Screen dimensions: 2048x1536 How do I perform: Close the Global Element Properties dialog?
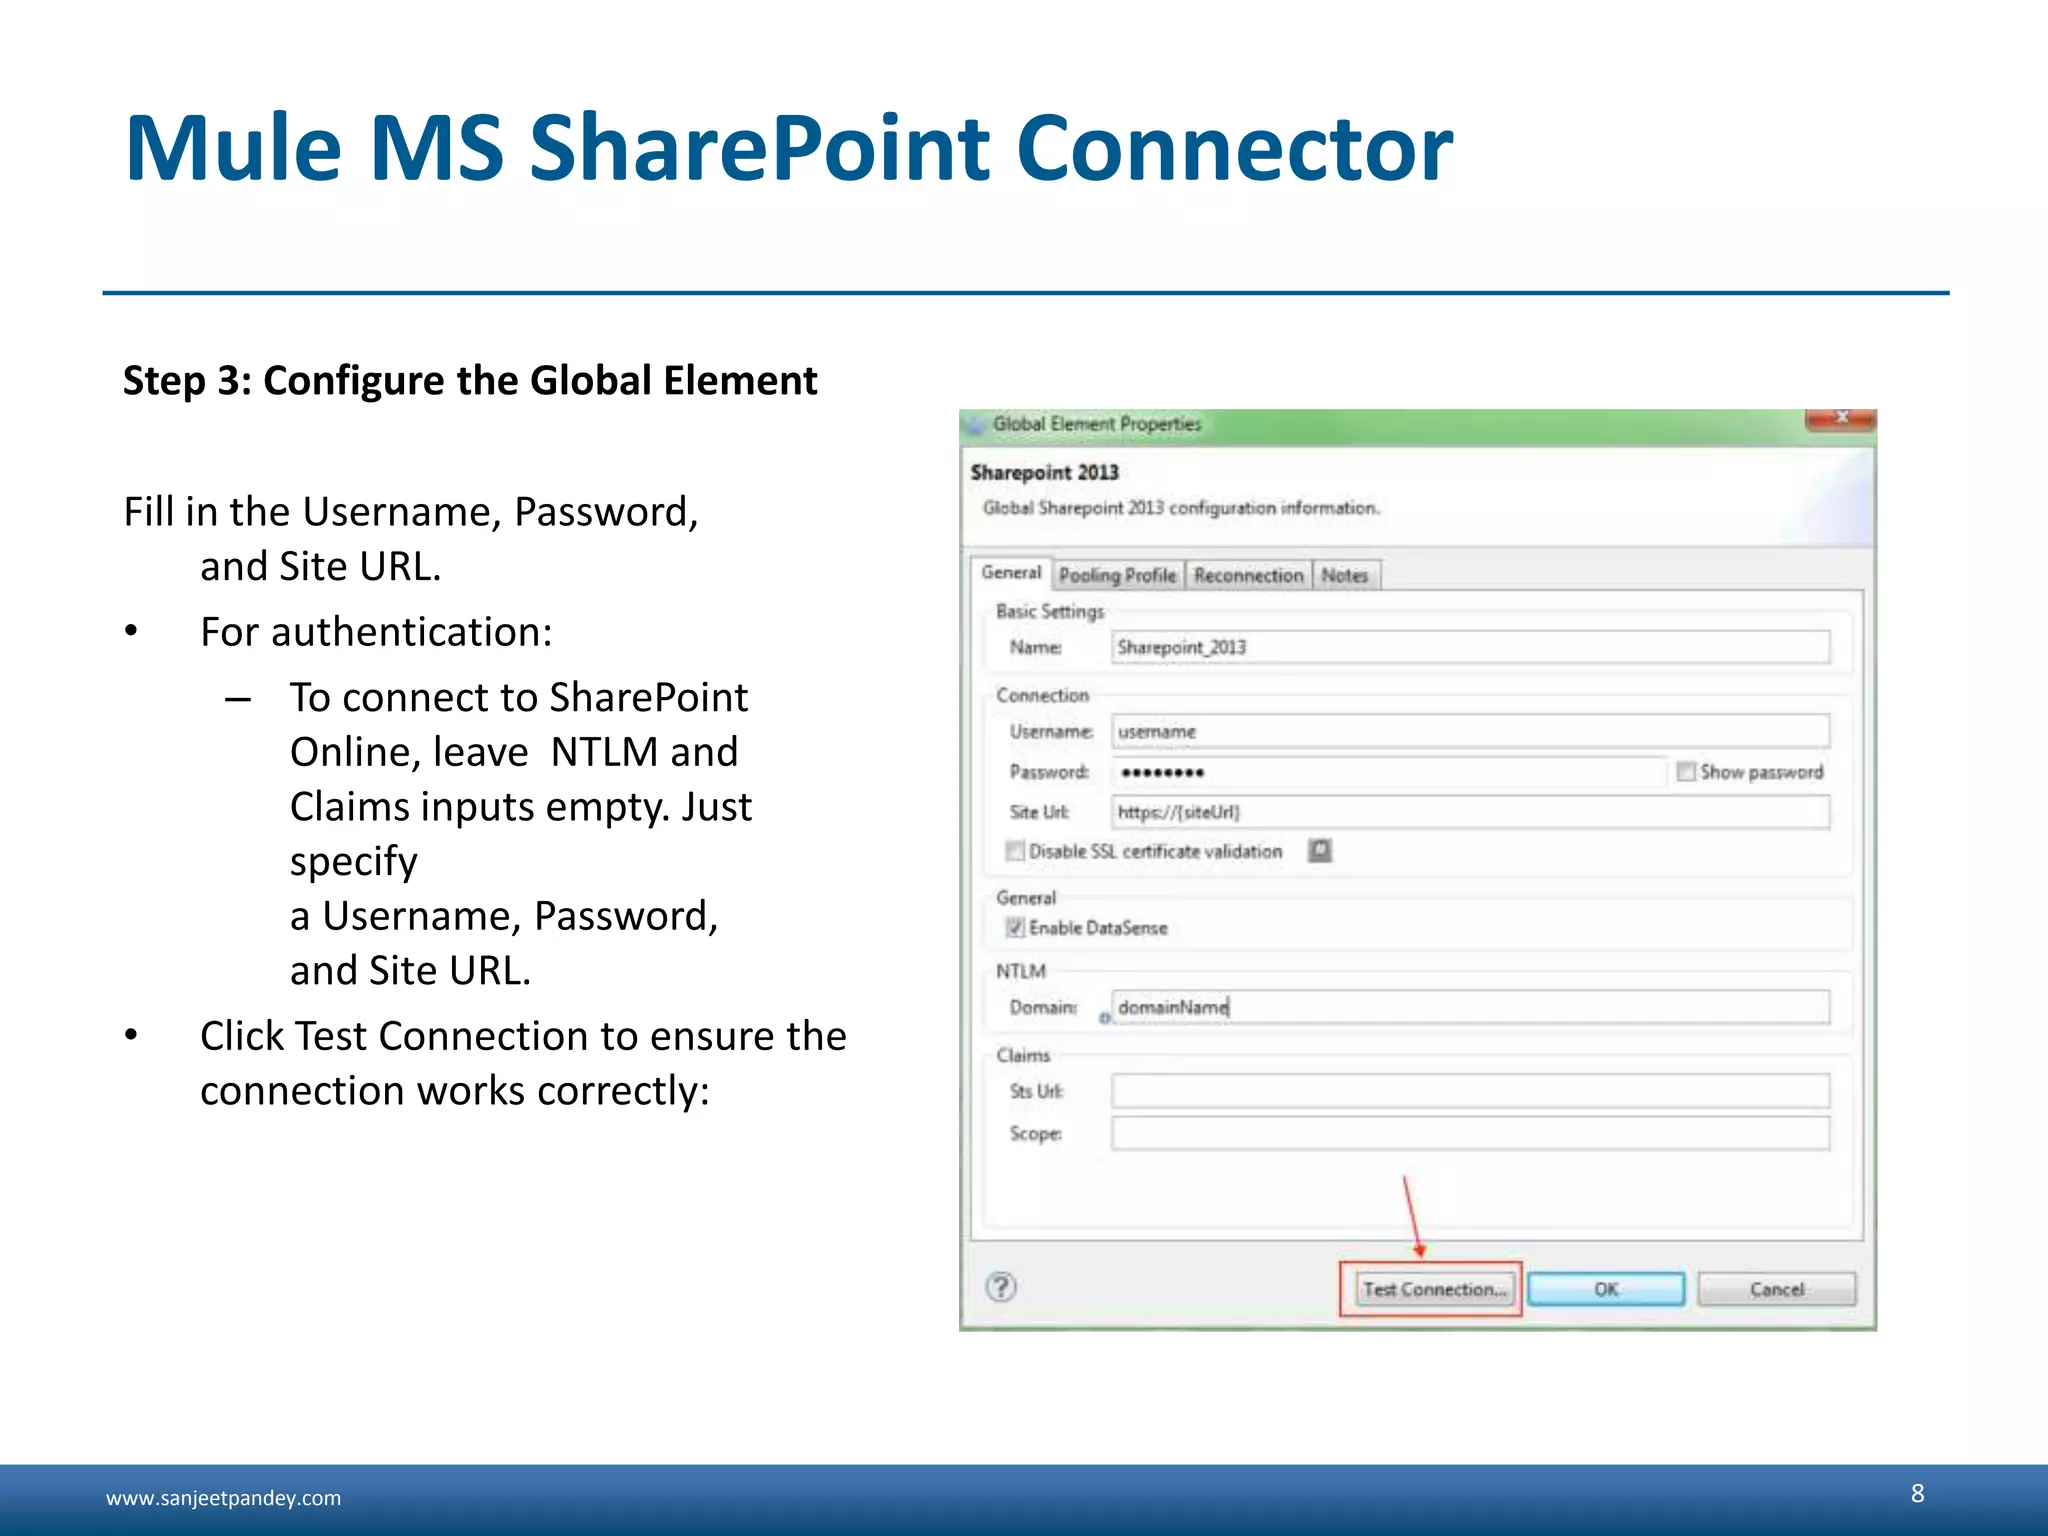point(1840,419)
